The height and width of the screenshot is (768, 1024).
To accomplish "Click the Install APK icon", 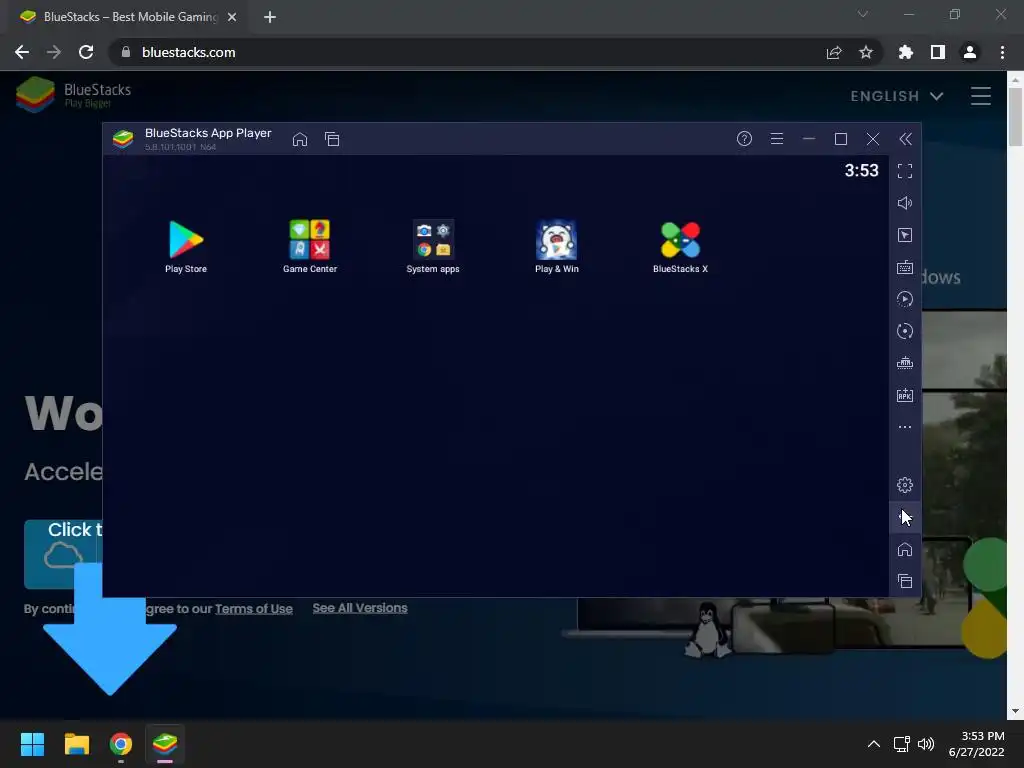I will point(904,395).
